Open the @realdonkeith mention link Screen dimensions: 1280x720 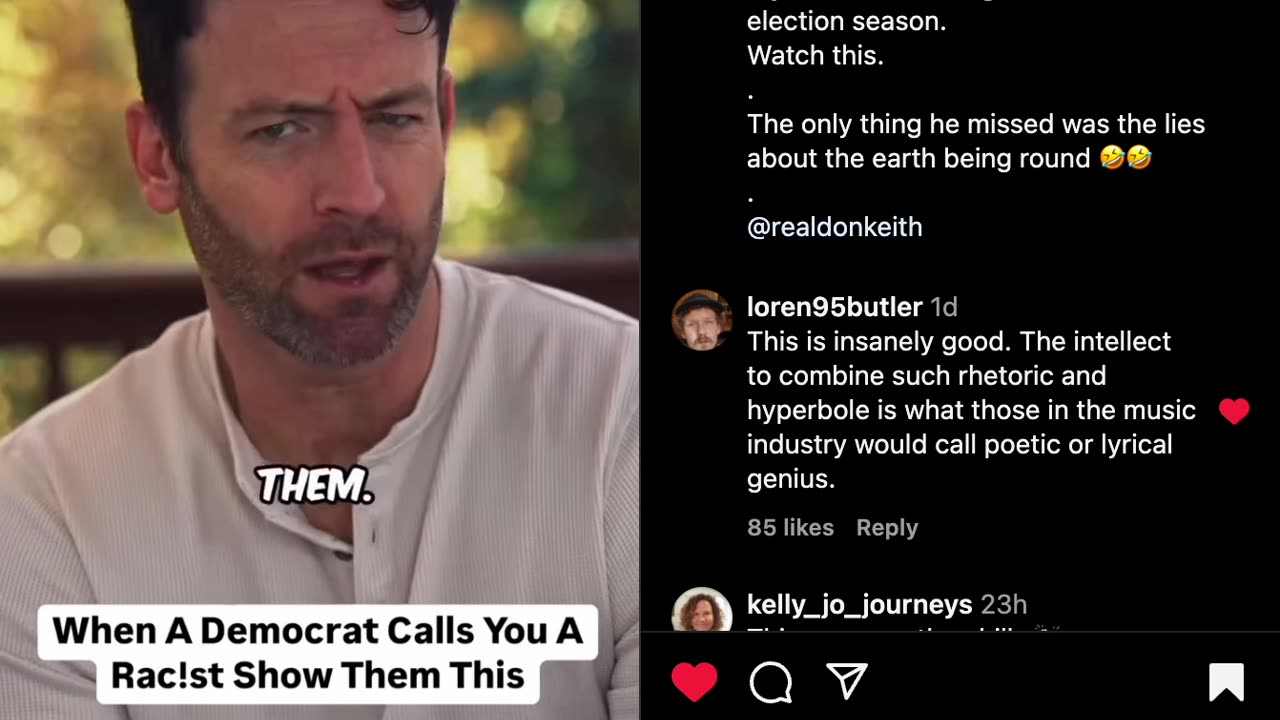[834, 227]
